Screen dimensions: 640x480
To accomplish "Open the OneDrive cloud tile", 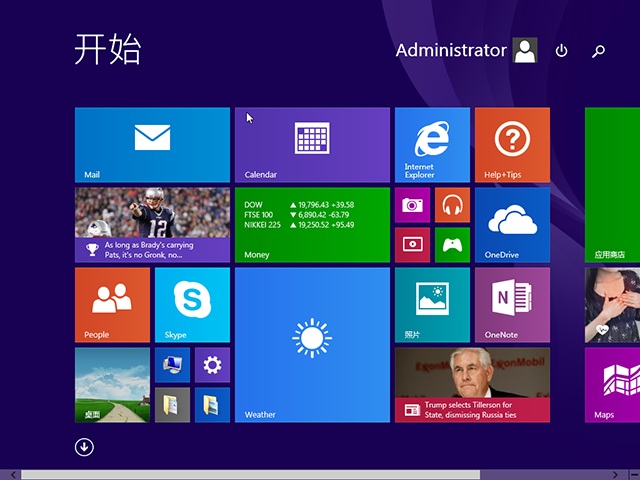I will [x=512, y=224].
